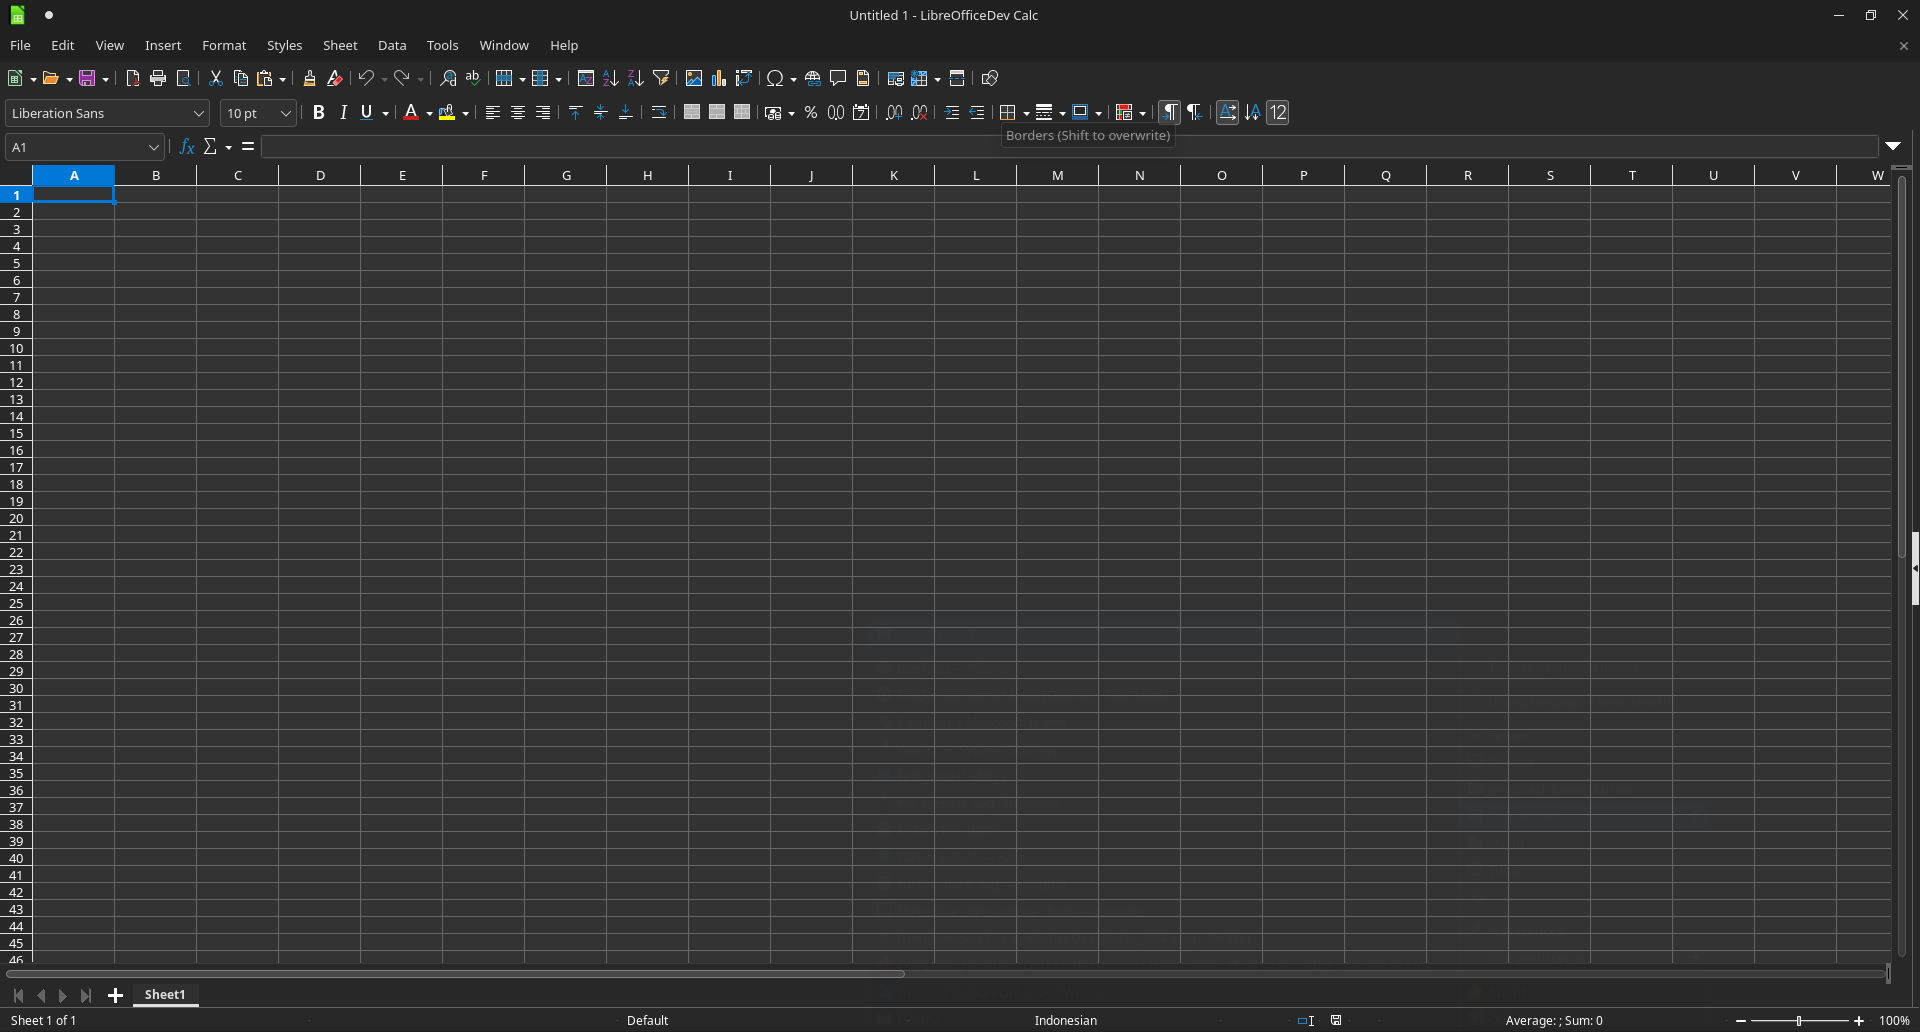1920x1032 pixels.
Task: Click the formula input line
Action: (1069, 147)
